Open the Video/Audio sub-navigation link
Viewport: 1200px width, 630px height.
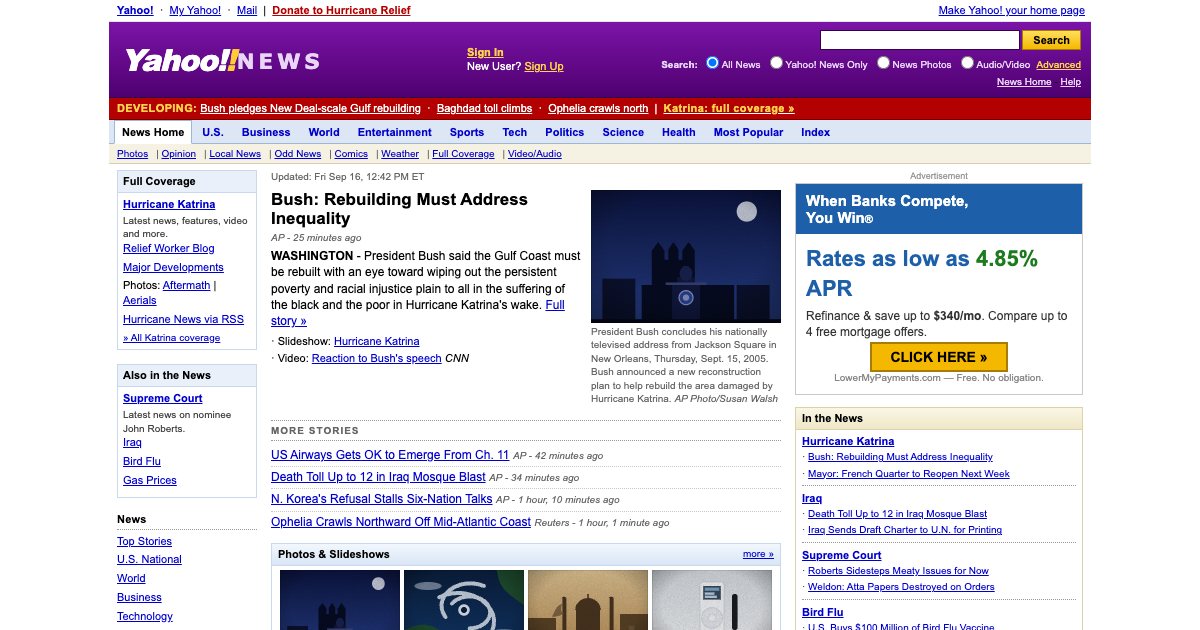[535, 154]
